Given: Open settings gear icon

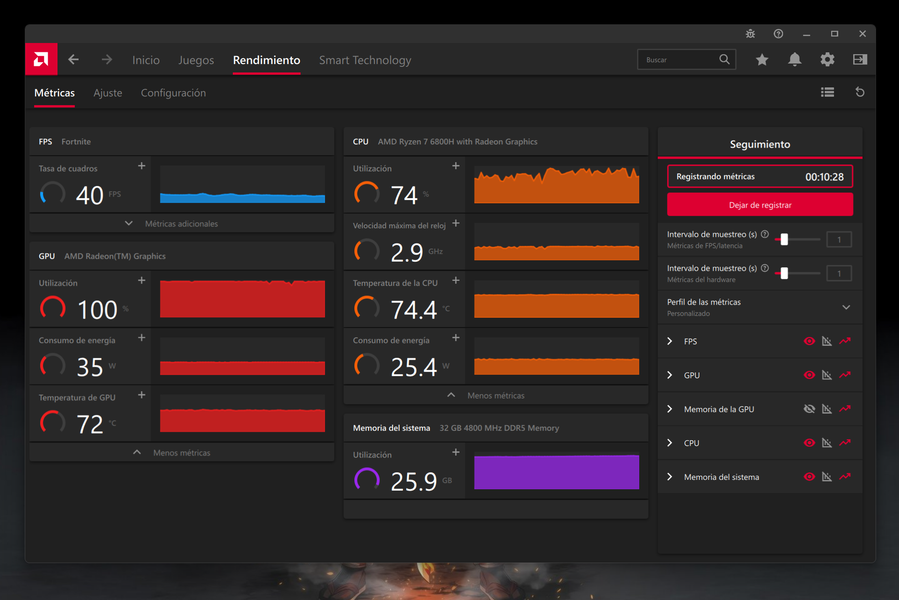Looking at the screenshot, I should (x=827, y=60).
